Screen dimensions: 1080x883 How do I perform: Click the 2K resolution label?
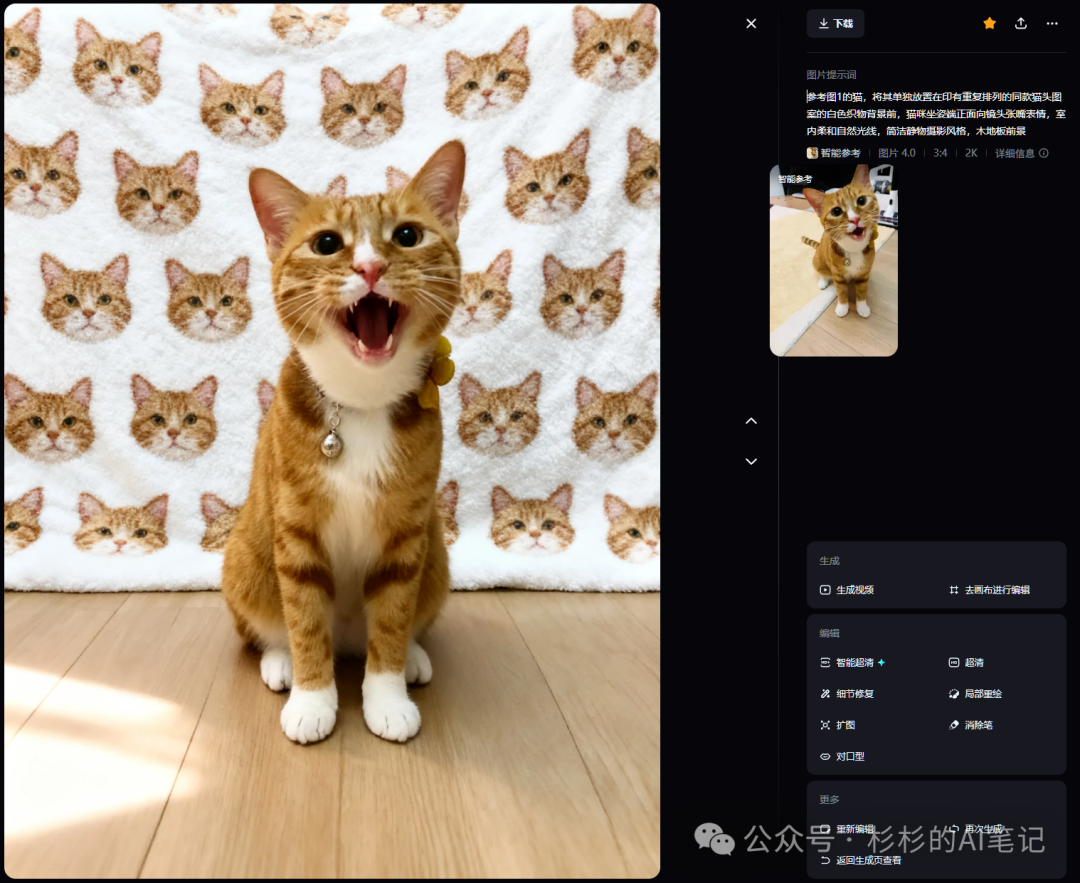[971, 153]
